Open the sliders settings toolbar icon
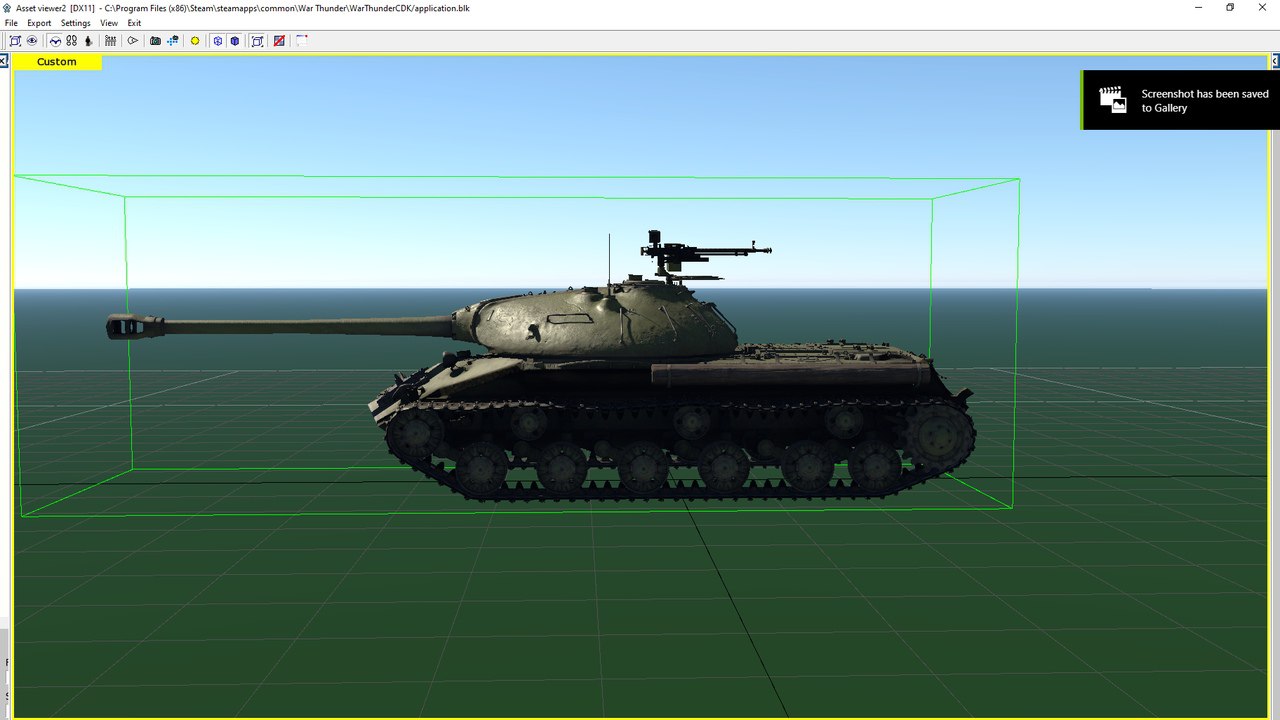1280x720 pixels. tap(110, 41)
